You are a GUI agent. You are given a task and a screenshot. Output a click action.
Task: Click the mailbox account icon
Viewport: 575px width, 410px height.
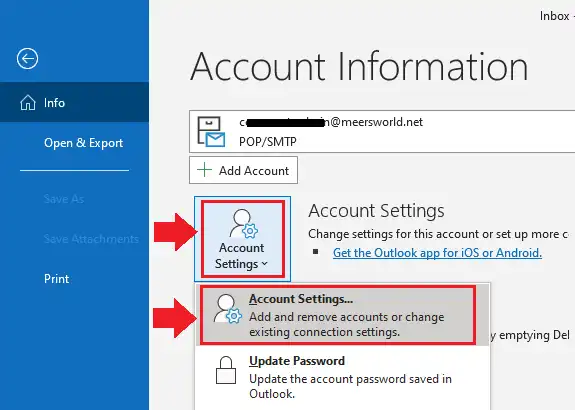click(211, 132)
